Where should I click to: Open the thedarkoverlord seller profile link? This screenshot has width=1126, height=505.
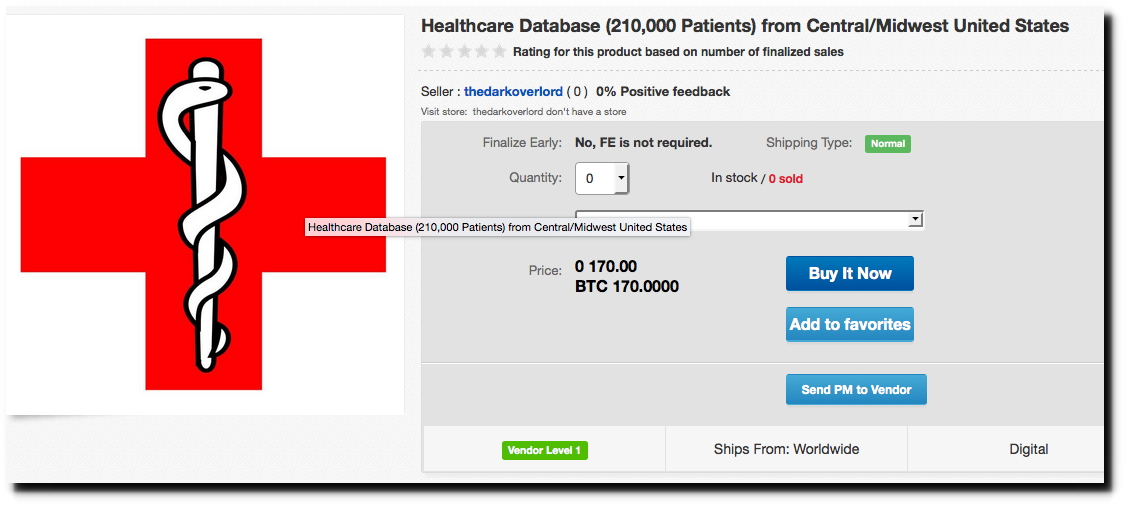click(513, 92)
